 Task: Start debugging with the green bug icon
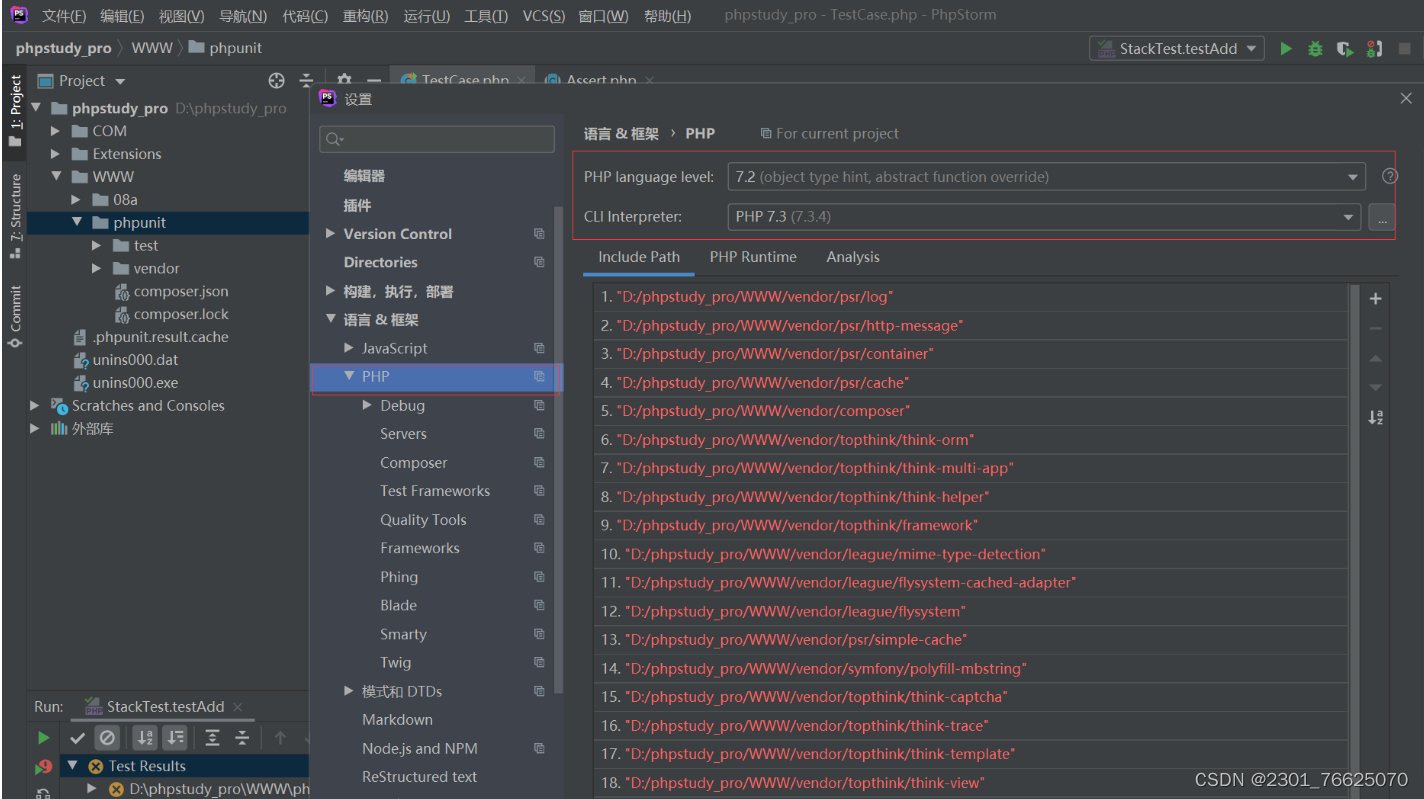(x=1315, y=48)
